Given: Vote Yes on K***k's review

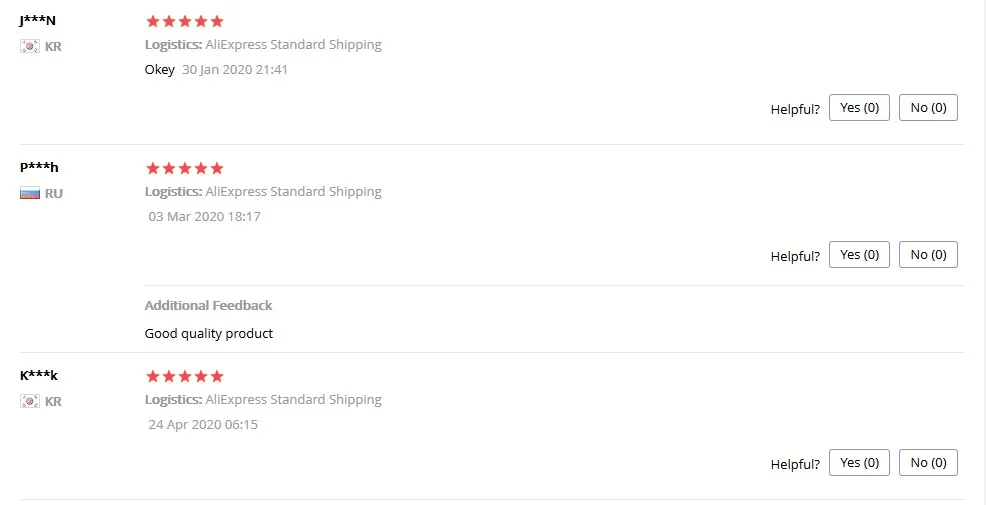Looking at the screenshot, I should (859, 462).
